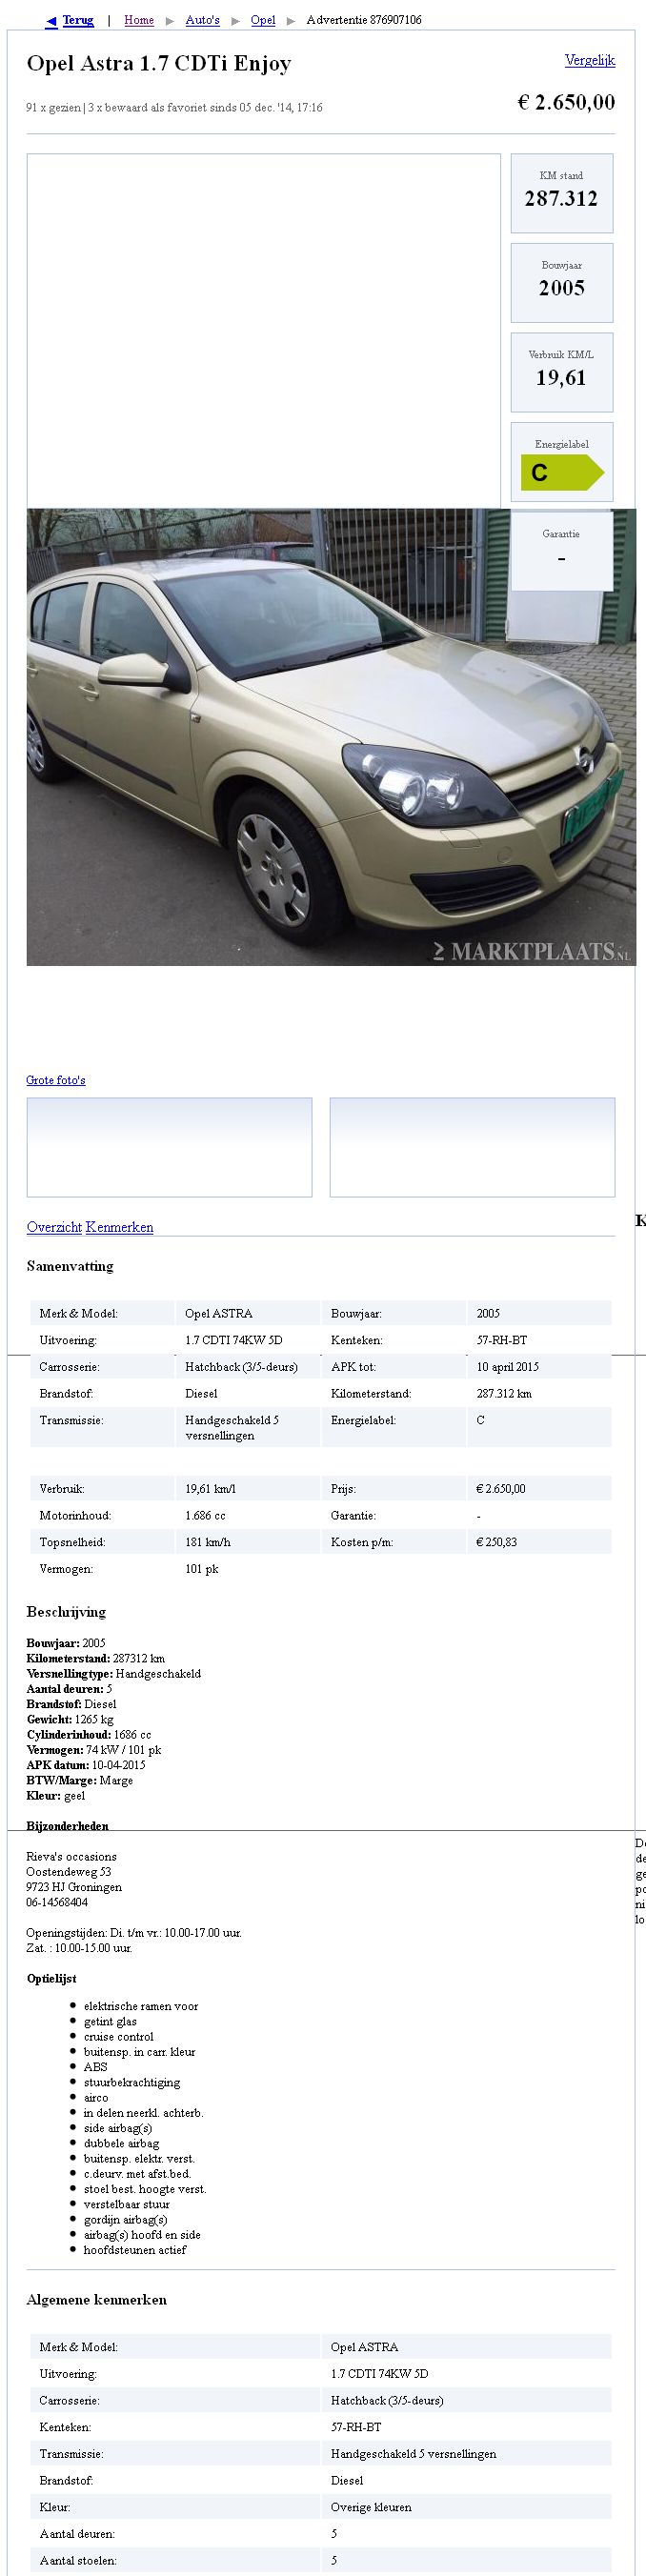Click the green energy label C badge

pyautogui.click(x=562, y=472)
